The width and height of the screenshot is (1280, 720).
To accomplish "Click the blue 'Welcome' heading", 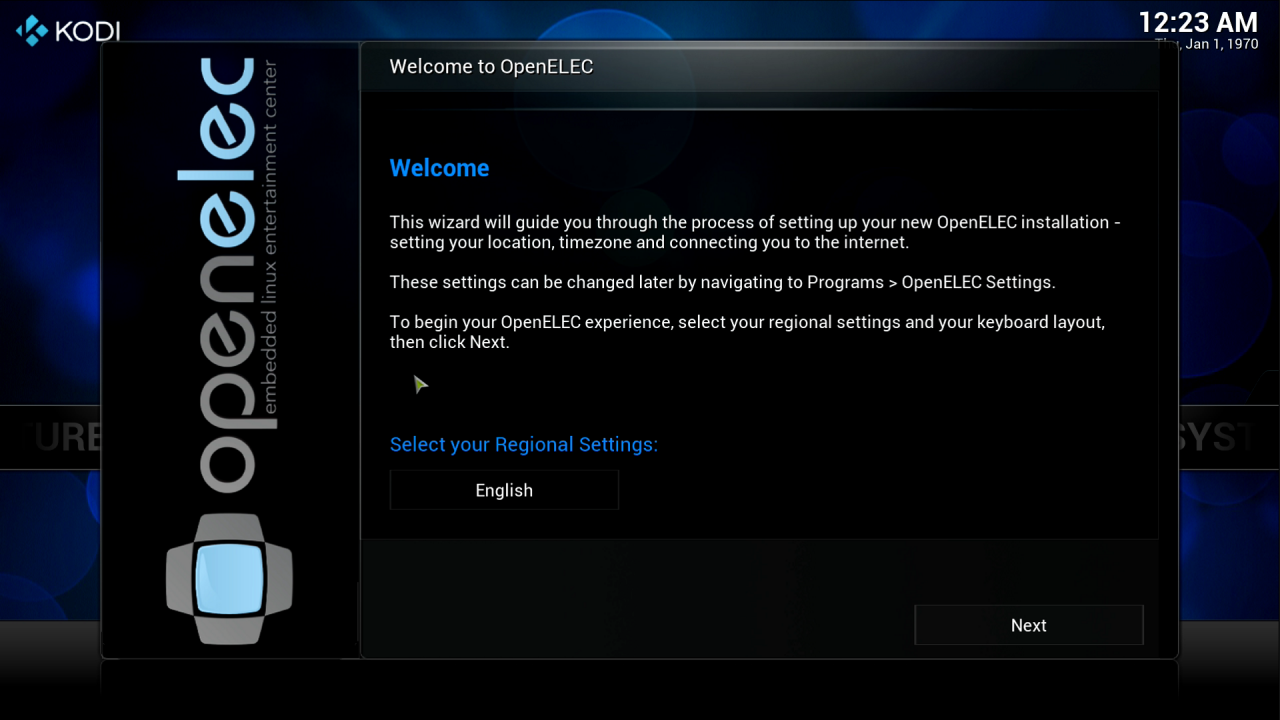I will [x=439, y=168].
